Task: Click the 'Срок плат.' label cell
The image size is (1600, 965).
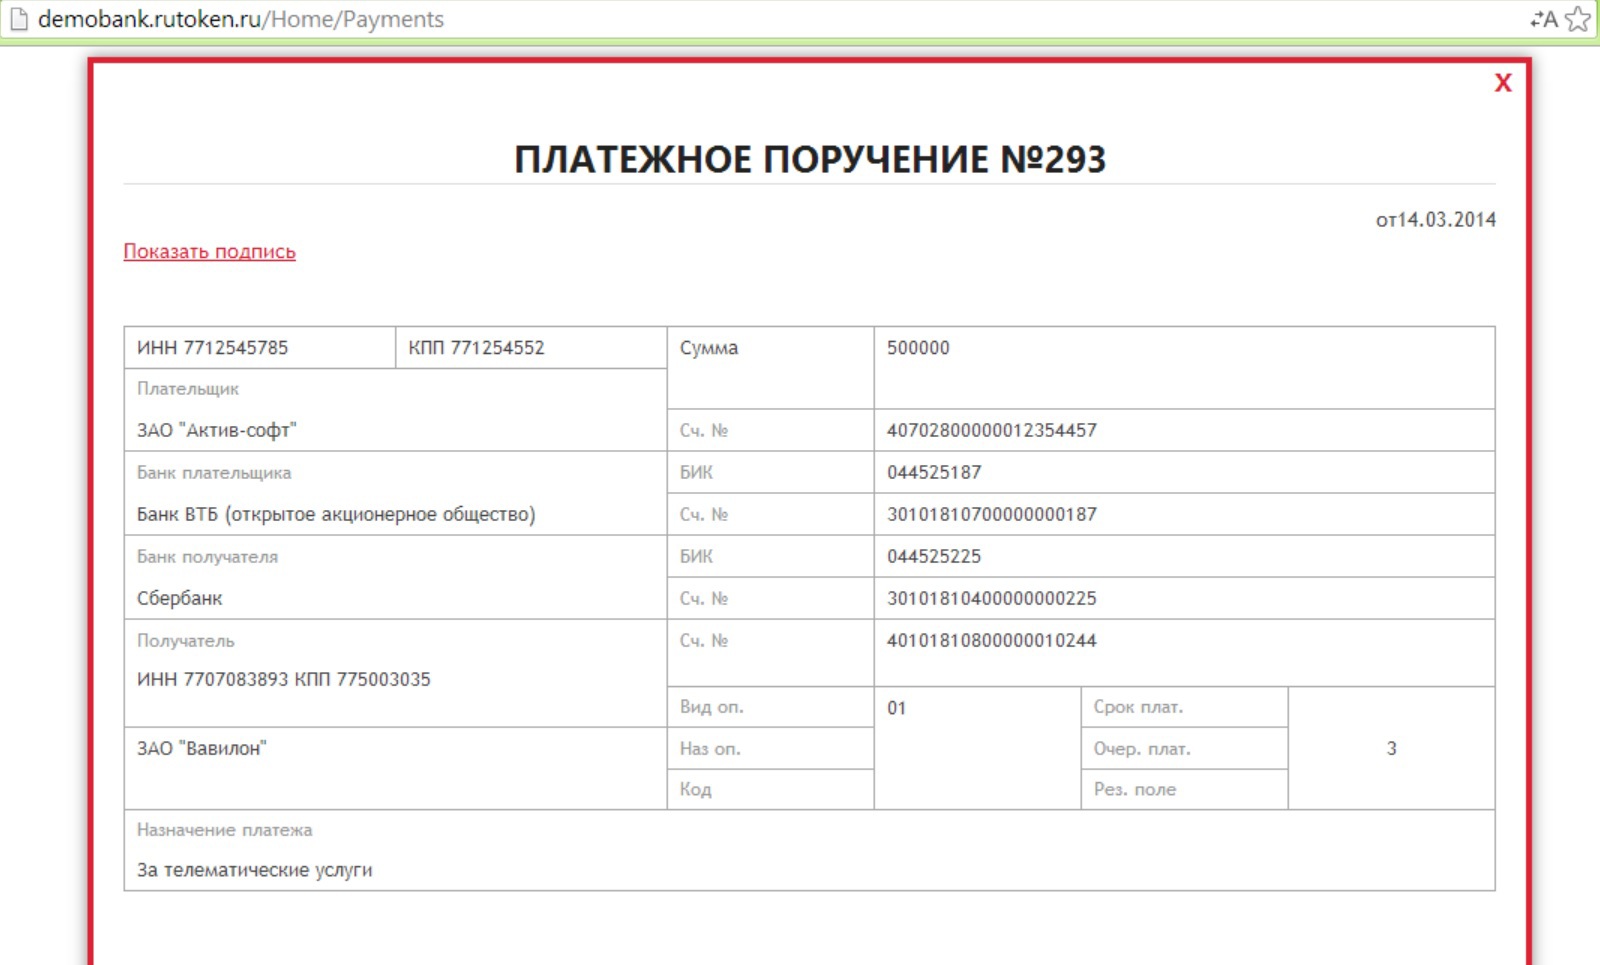Action: tap(1184, 707)
